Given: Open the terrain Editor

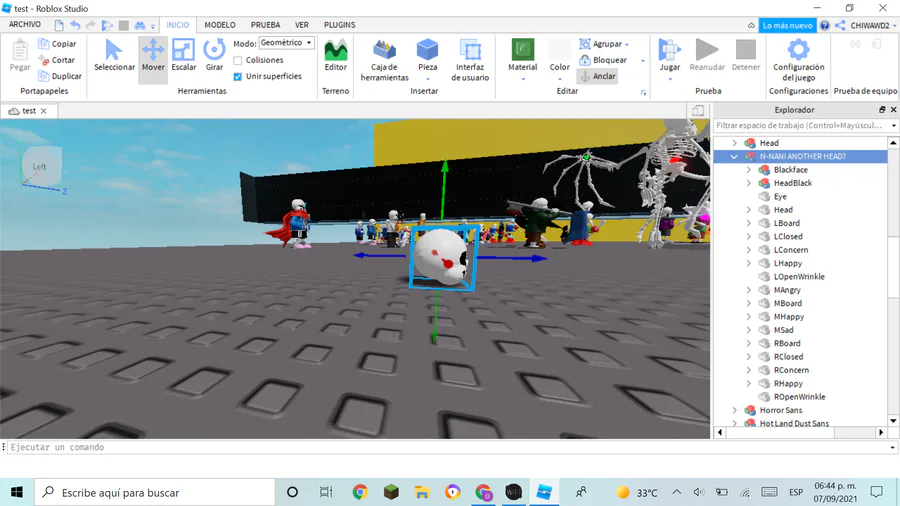Looking at the screenshot, I should pos(336,56).
